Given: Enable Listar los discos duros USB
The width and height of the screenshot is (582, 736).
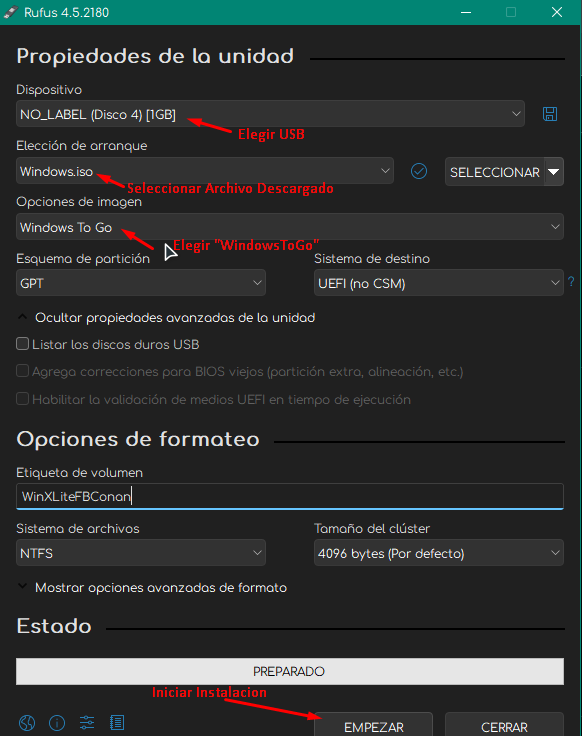Looking at the screenshot, I should pos(22,344).
